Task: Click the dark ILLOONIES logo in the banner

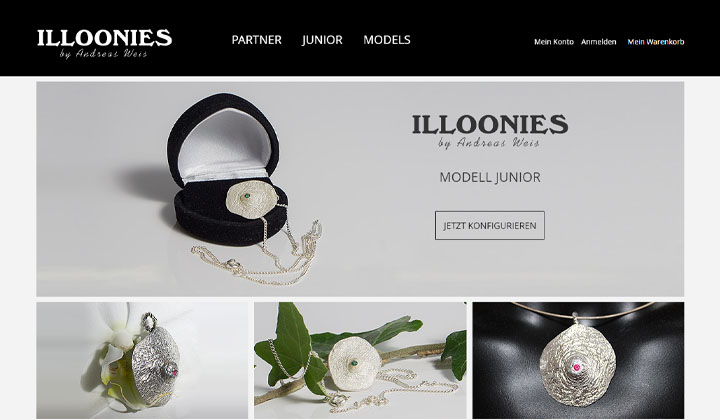Action: [490, 131]
